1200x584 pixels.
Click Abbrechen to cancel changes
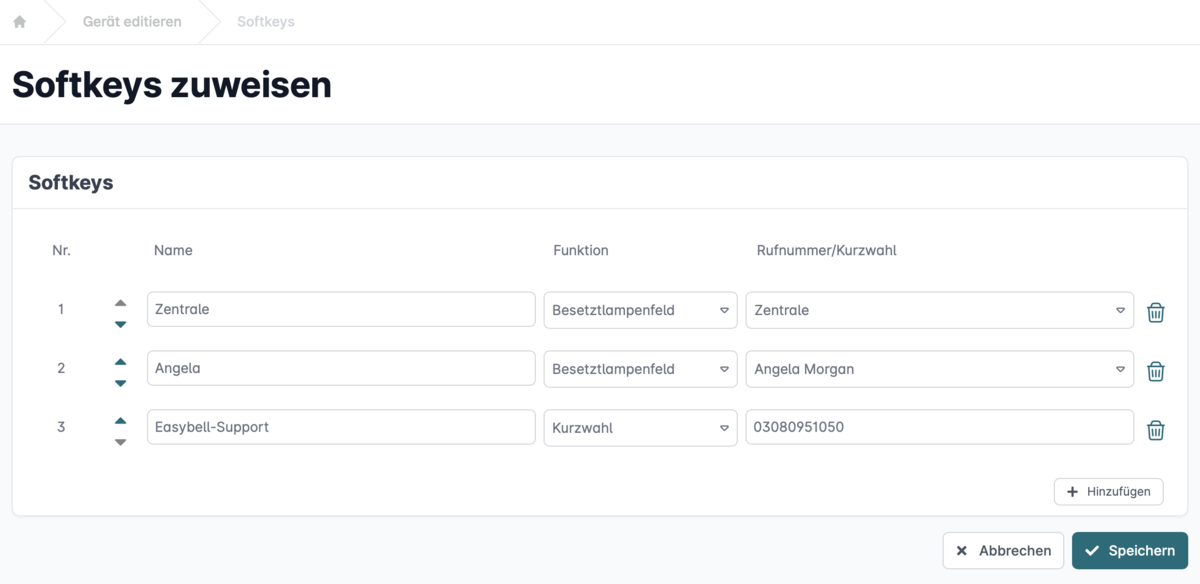click(1003, 550)
